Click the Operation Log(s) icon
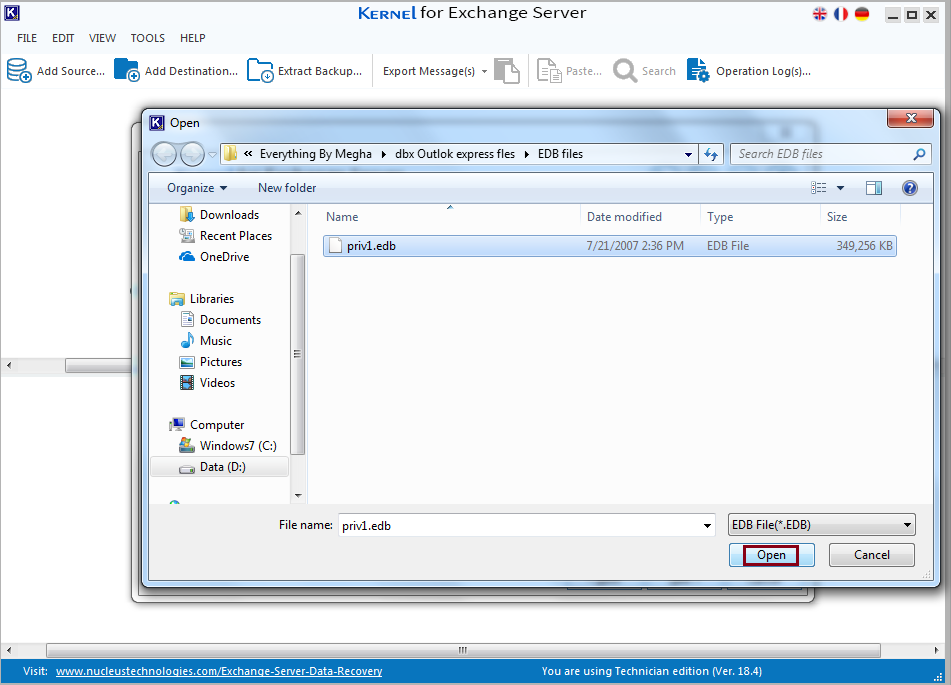 pos(698,70)
